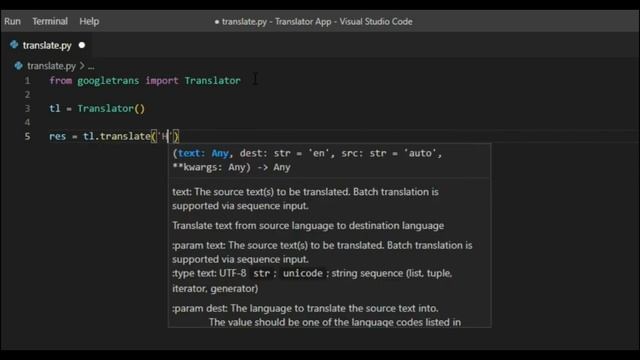The image size is (640, 360).
Task: Open the Terminal menu
Action: click(x=50, y=21)
